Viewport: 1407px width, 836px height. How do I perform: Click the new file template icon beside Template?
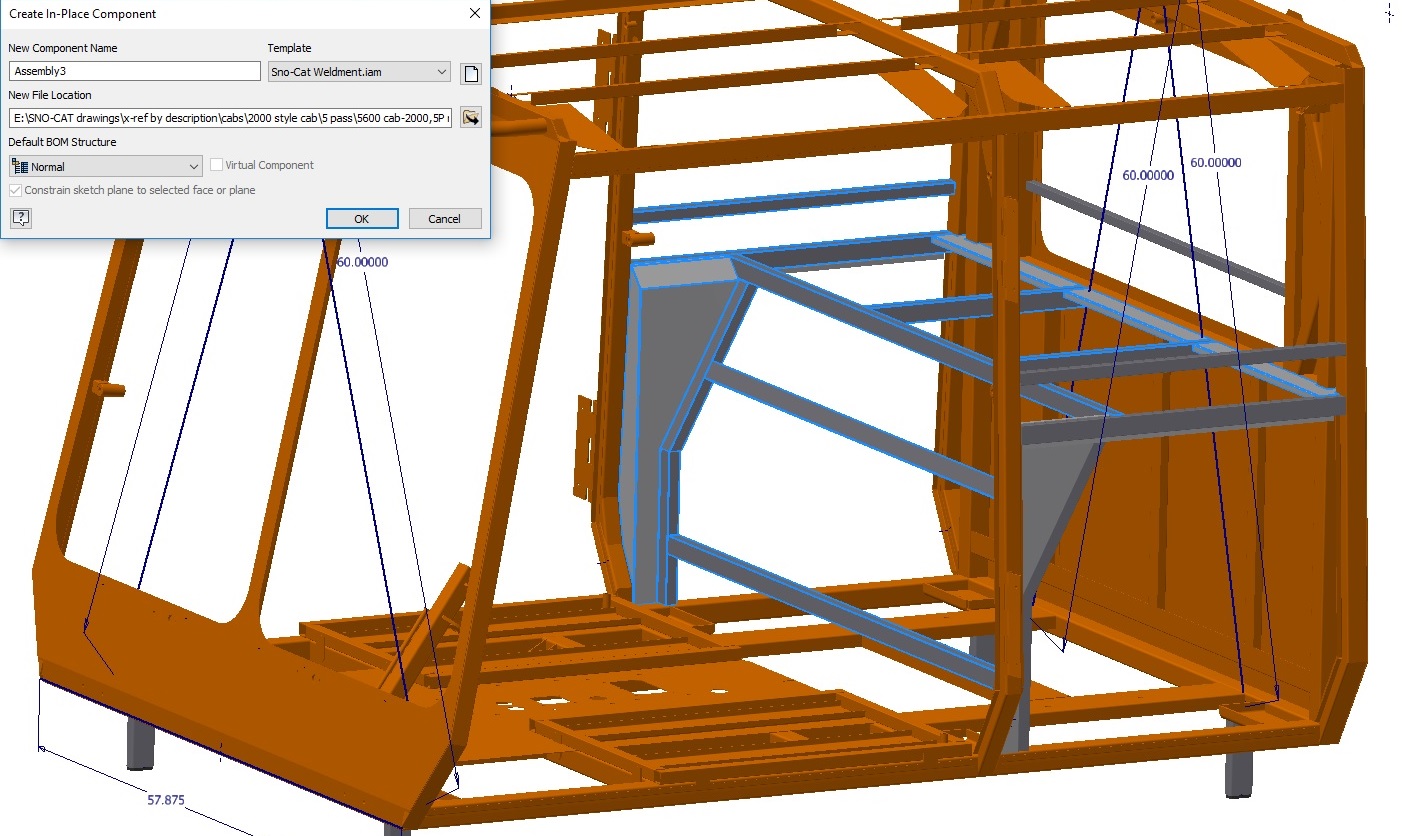click(x=470, y=73)
